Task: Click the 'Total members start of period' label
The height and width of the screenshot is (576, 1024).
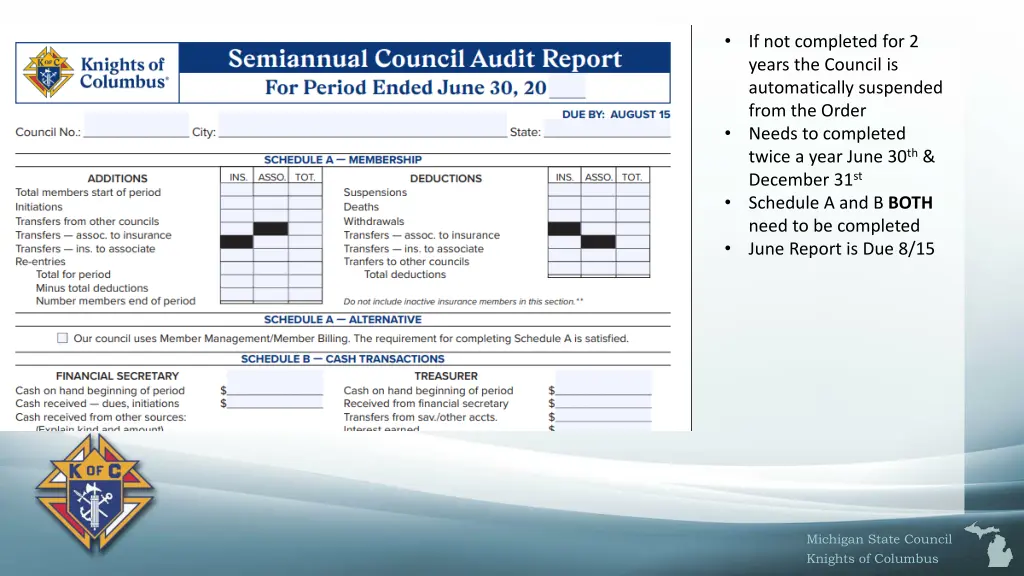Action: click(88, 192)
